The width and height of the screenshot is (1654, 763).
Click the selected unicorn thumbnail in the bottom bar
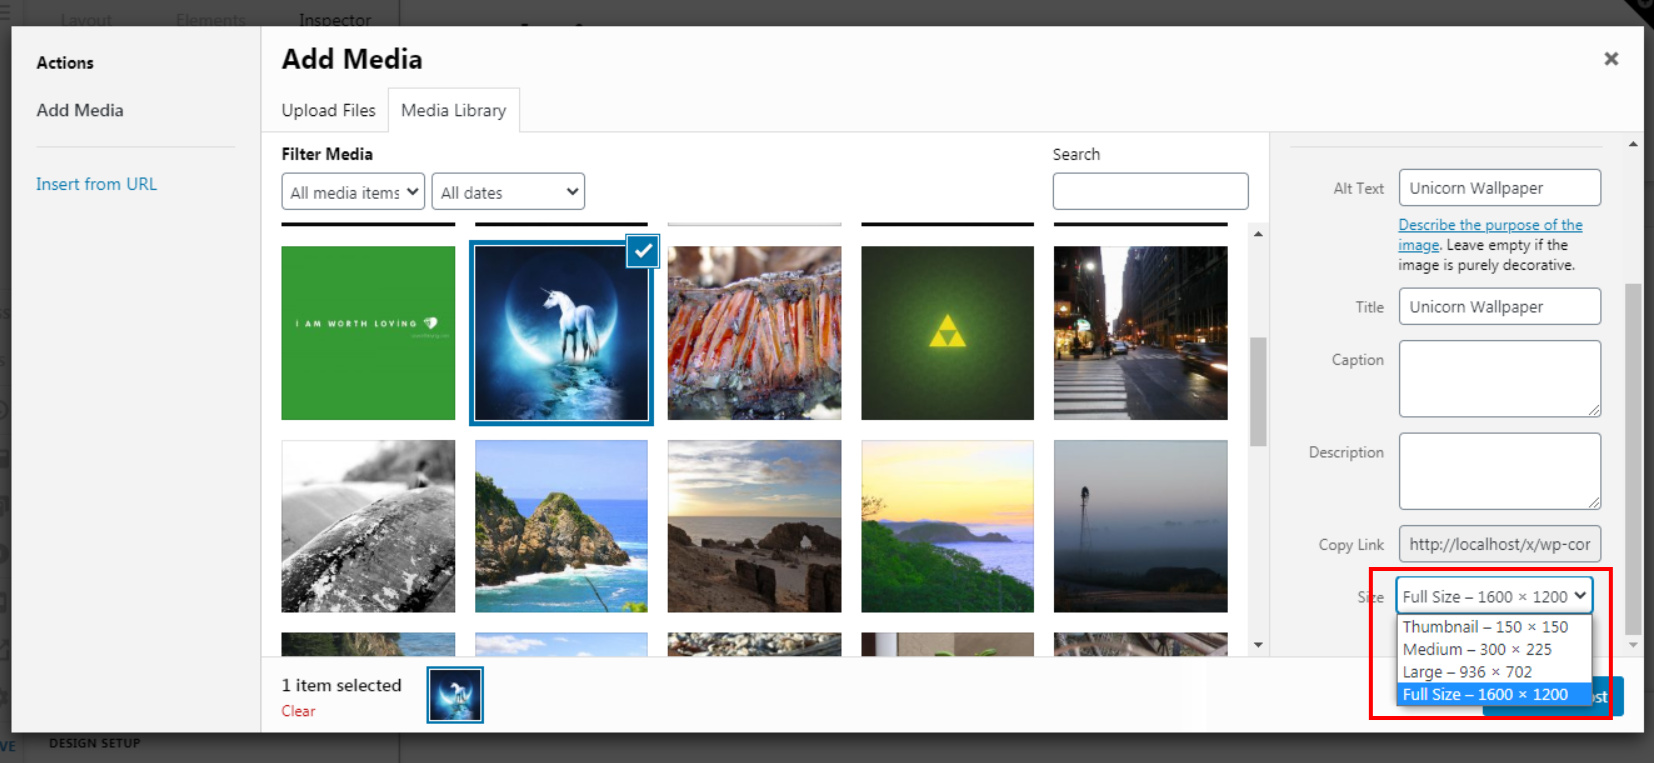pyautogui.click(x=455, y=695)
